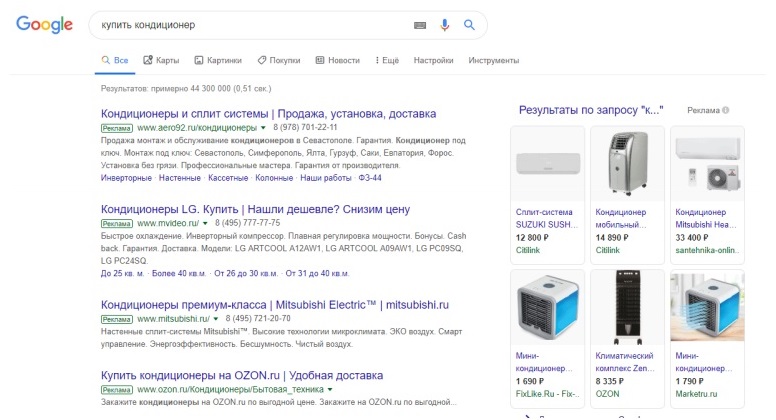Open the Покупки tab

[279, 60]
